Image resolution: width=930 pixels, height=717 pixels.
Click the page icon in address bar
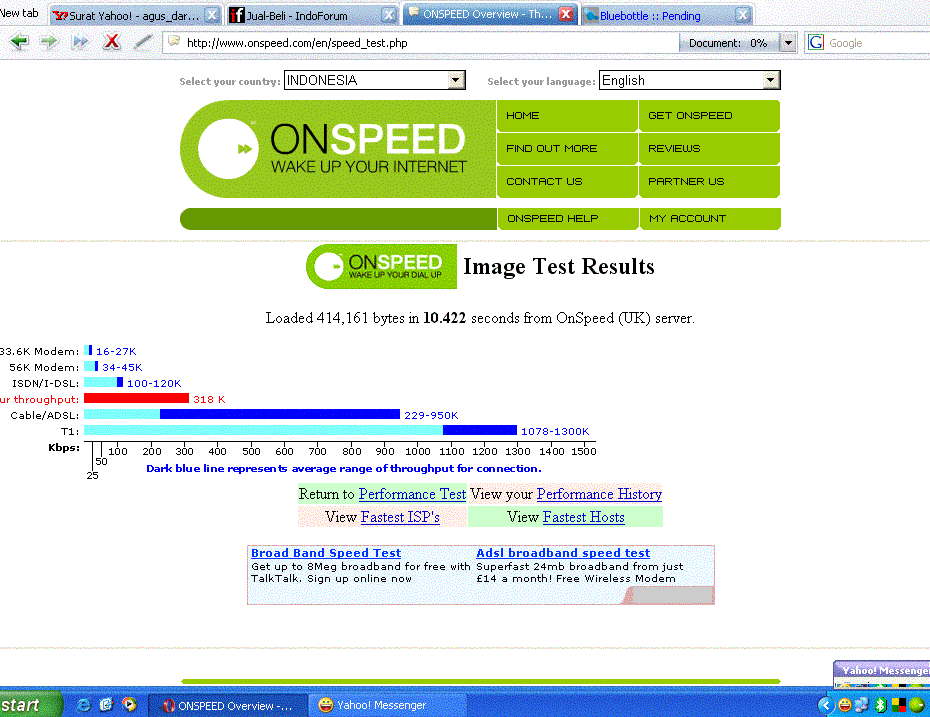point(174,42)
